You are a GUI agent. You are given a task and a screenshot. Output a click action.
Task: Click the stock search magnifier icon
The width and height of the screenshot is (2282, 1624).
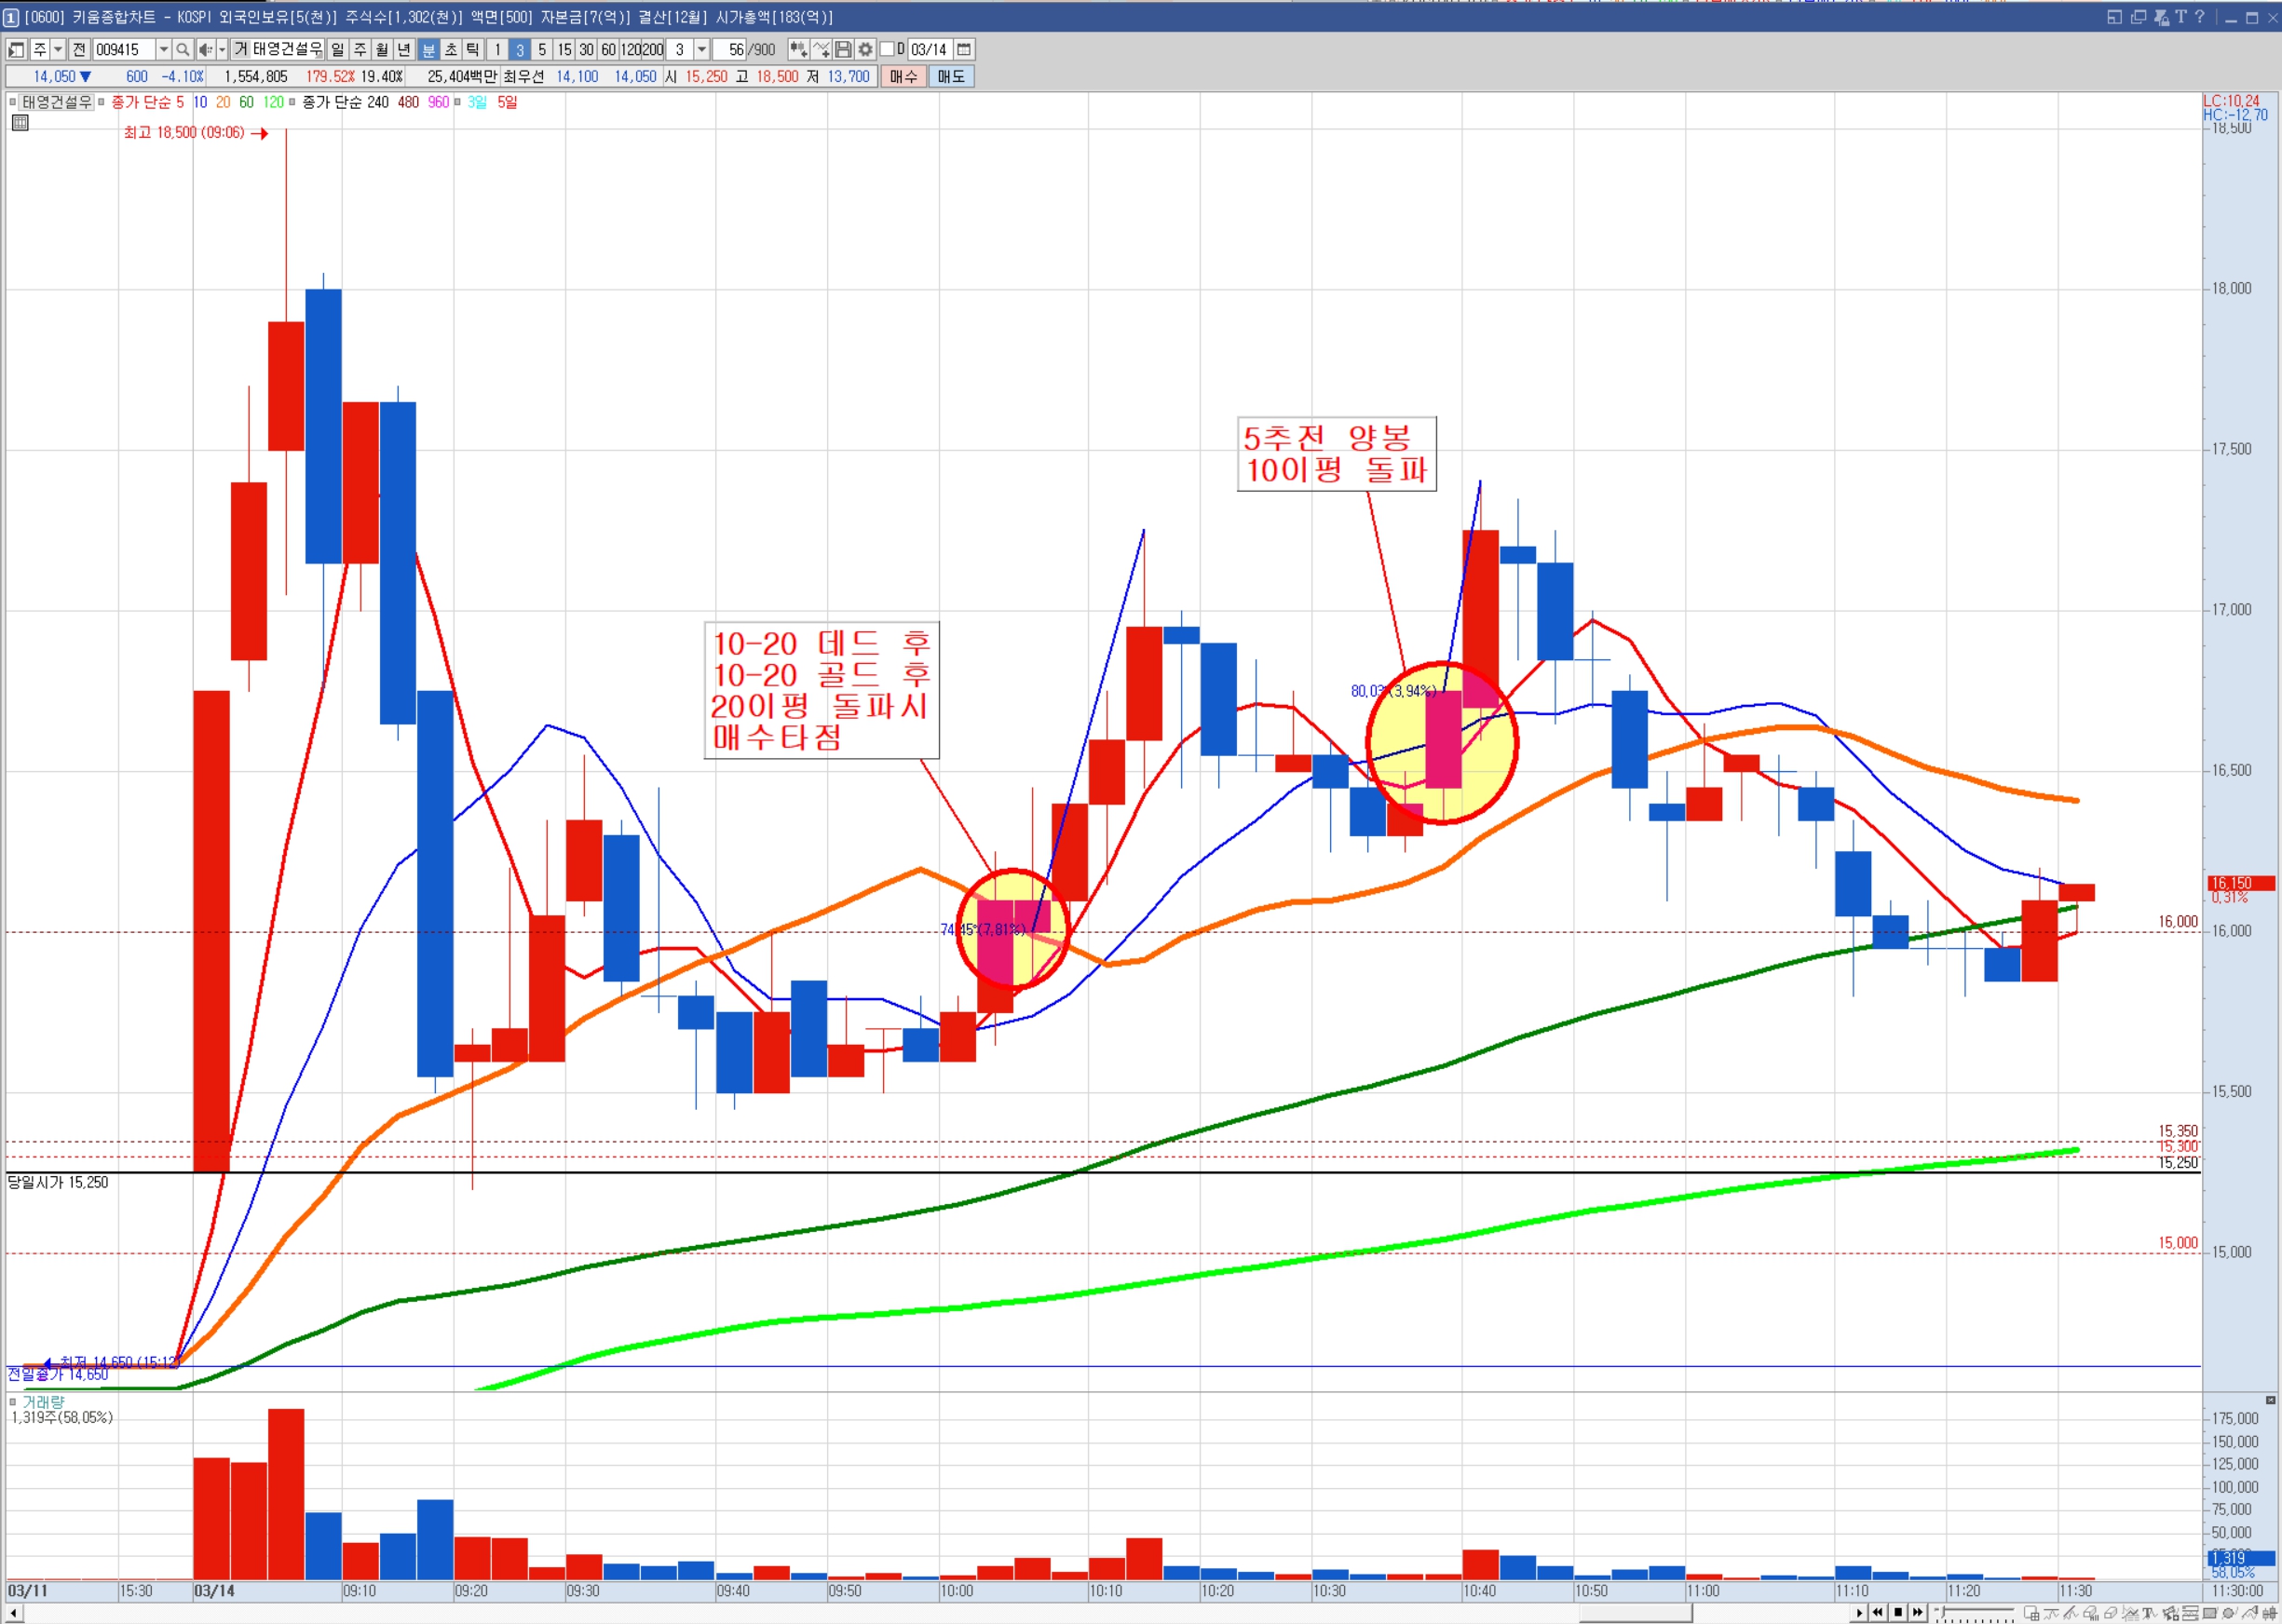(x=182, y=49)
